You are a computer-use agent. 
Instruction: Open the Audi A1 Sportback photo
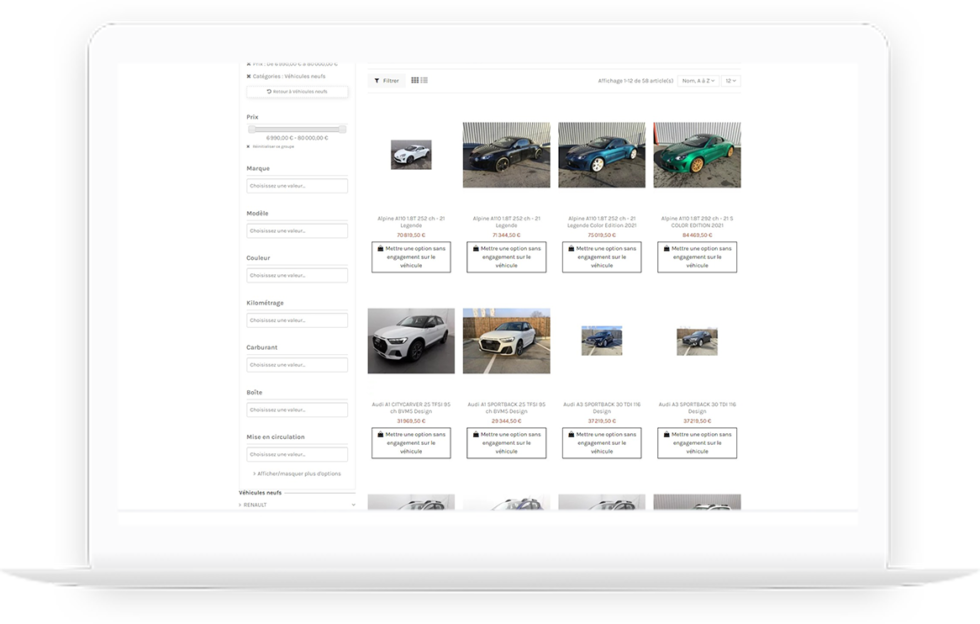click(x=506, y=341)
